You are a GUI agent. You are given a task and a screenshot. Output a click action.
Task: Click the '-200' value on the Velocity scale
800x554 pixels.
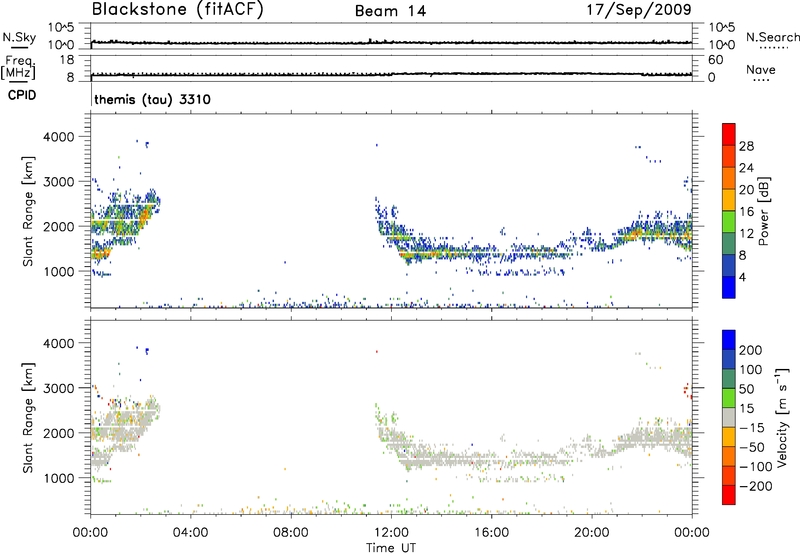click(x=756, y=486)
